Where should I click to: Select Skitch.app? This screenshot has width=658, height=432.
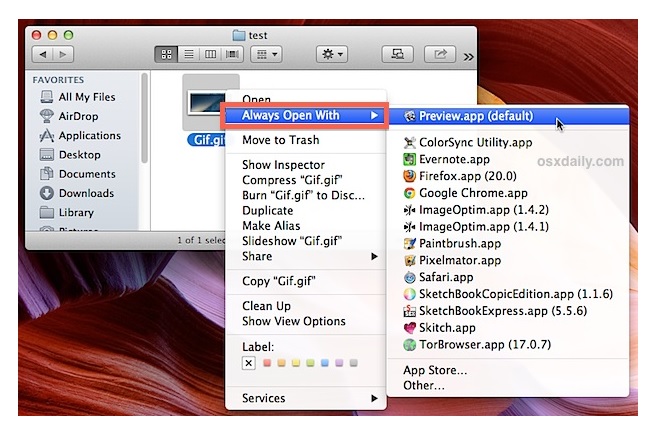tap(508, 327)
